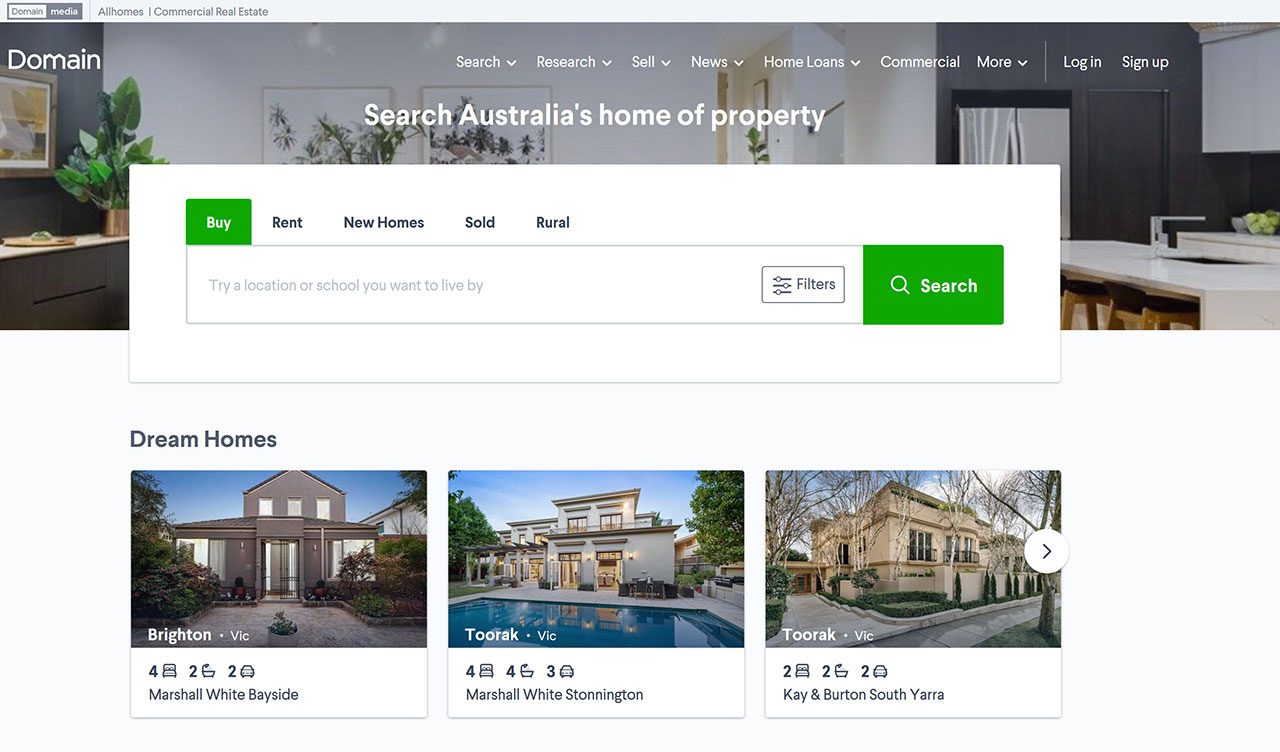Image resolution: width=1280 pixels, height=752 pixels.
Task: Click car icon on Kay & Burton listing
Action: coord(880,671)
